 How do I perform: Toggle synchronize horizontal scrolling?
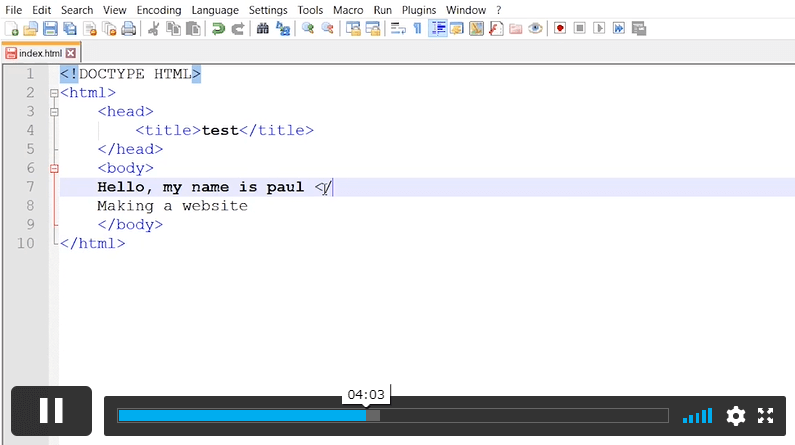click(373, 29)
